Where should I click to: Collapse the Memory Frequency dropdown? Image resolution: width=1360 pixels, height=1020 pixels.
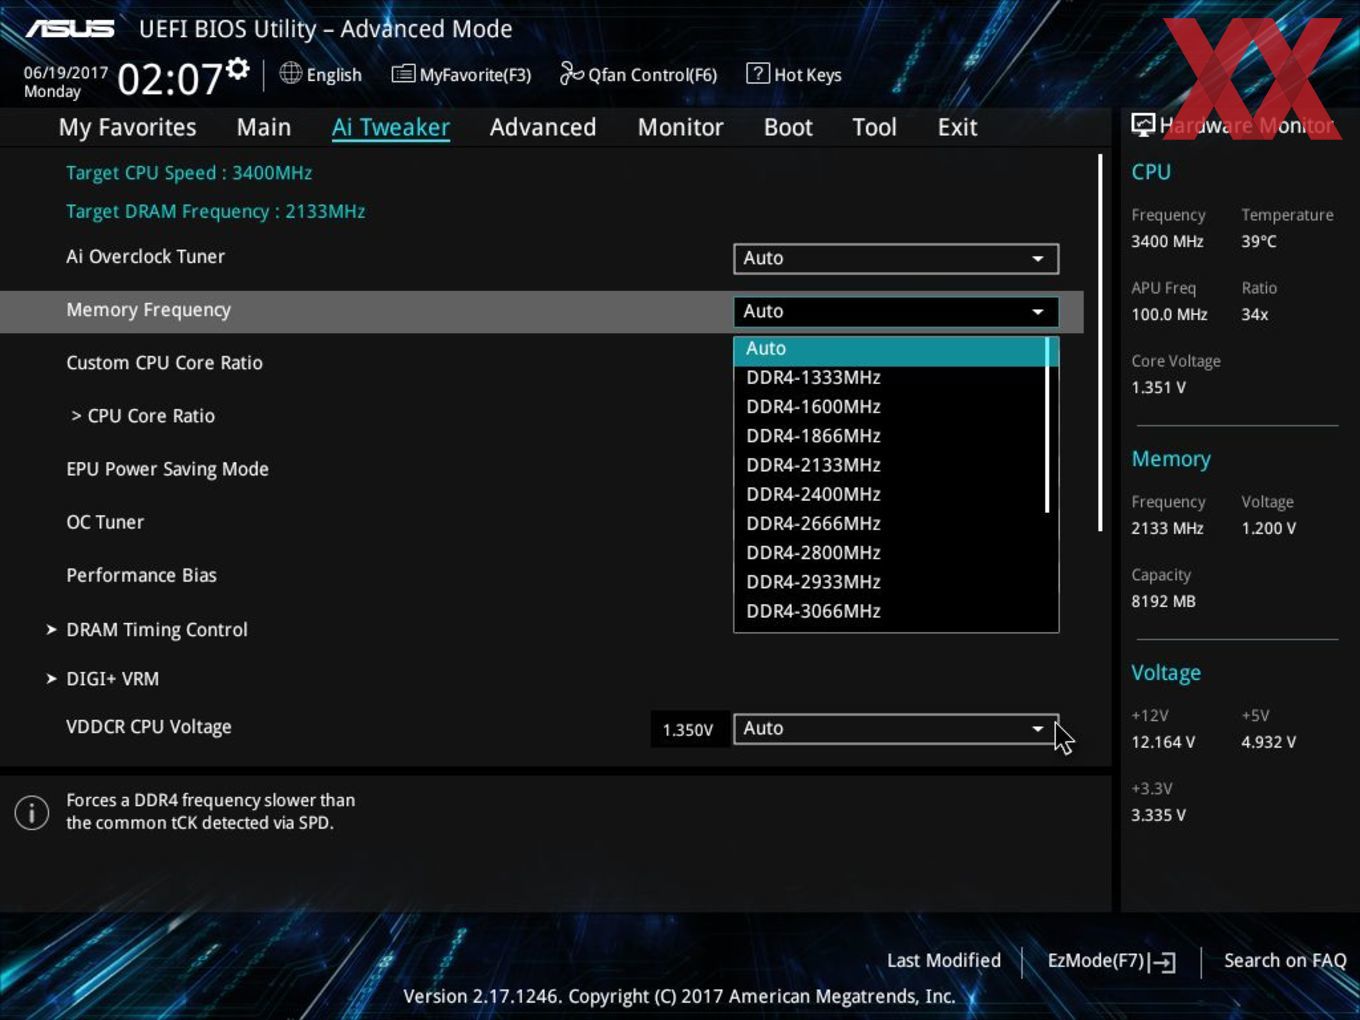click(x=896, y=311)
